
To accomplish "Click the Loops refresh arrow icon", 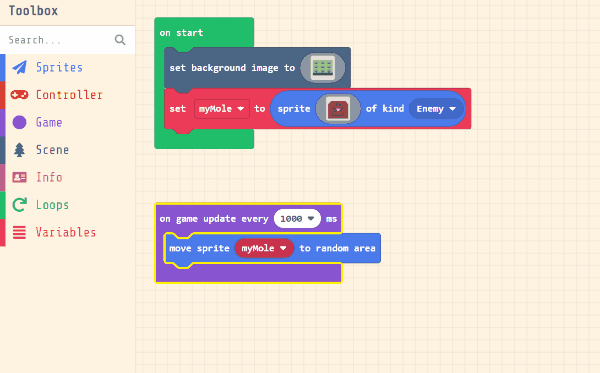I will coord(20,205).
